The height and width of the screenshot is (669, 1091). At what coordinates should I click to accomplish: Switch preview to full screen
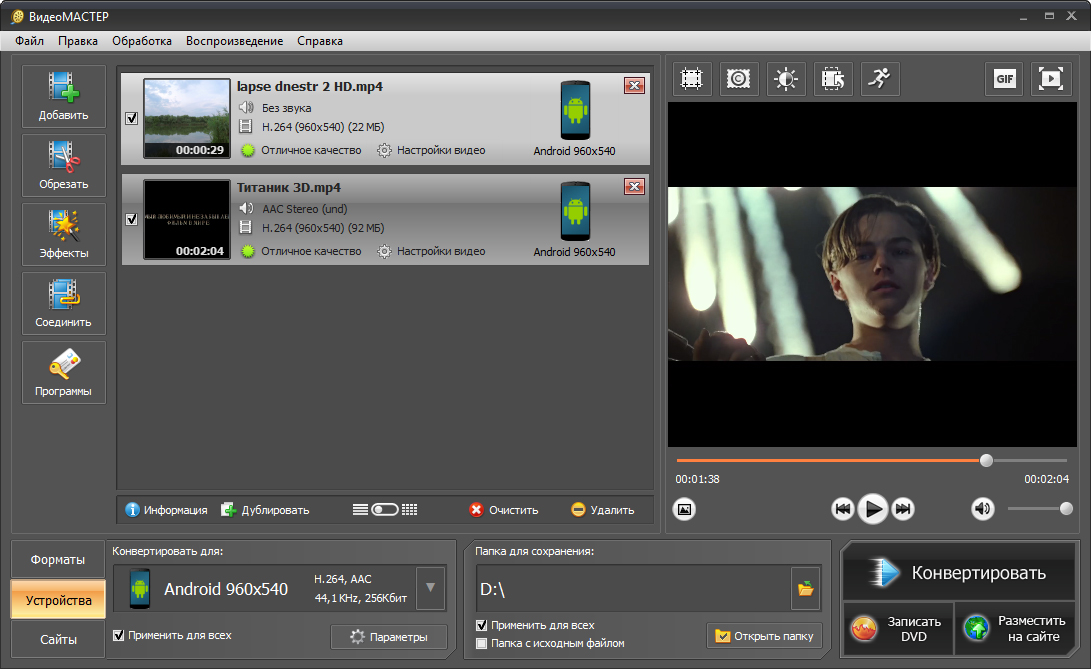point(1051,79)
